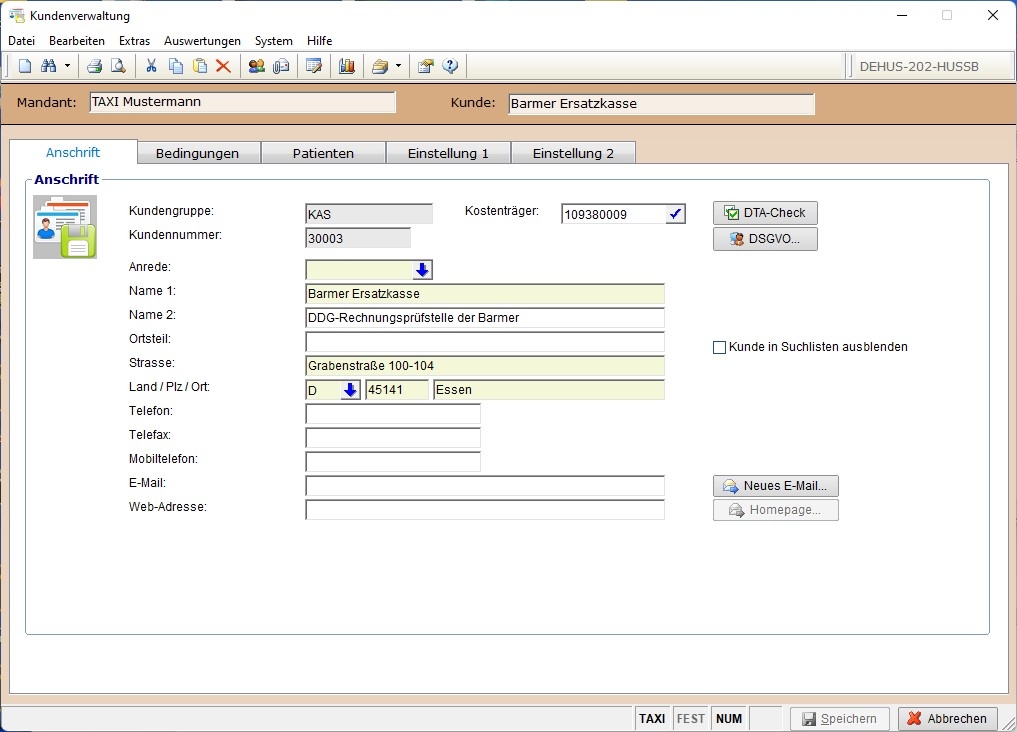1017x732 pixels.
Task: Expand the Anrede dropdown arrow
Action: pyautogui.click(x=422, y=270)
